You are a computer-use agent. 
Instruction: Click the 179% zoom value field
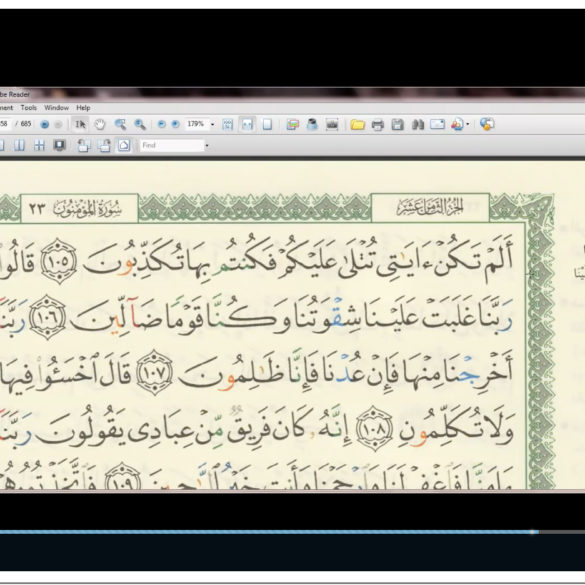[196, 124]
